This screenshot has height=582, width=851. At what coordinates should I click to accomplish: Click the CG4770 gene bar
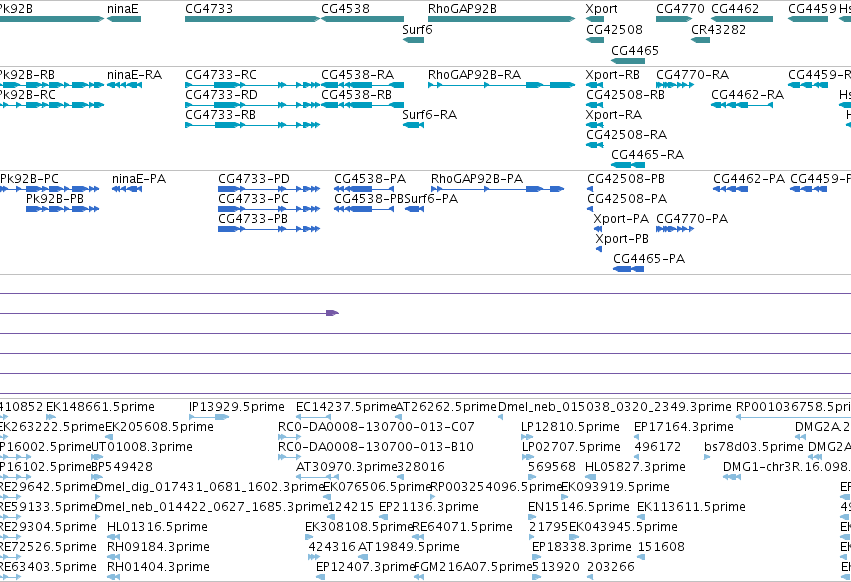674,19
